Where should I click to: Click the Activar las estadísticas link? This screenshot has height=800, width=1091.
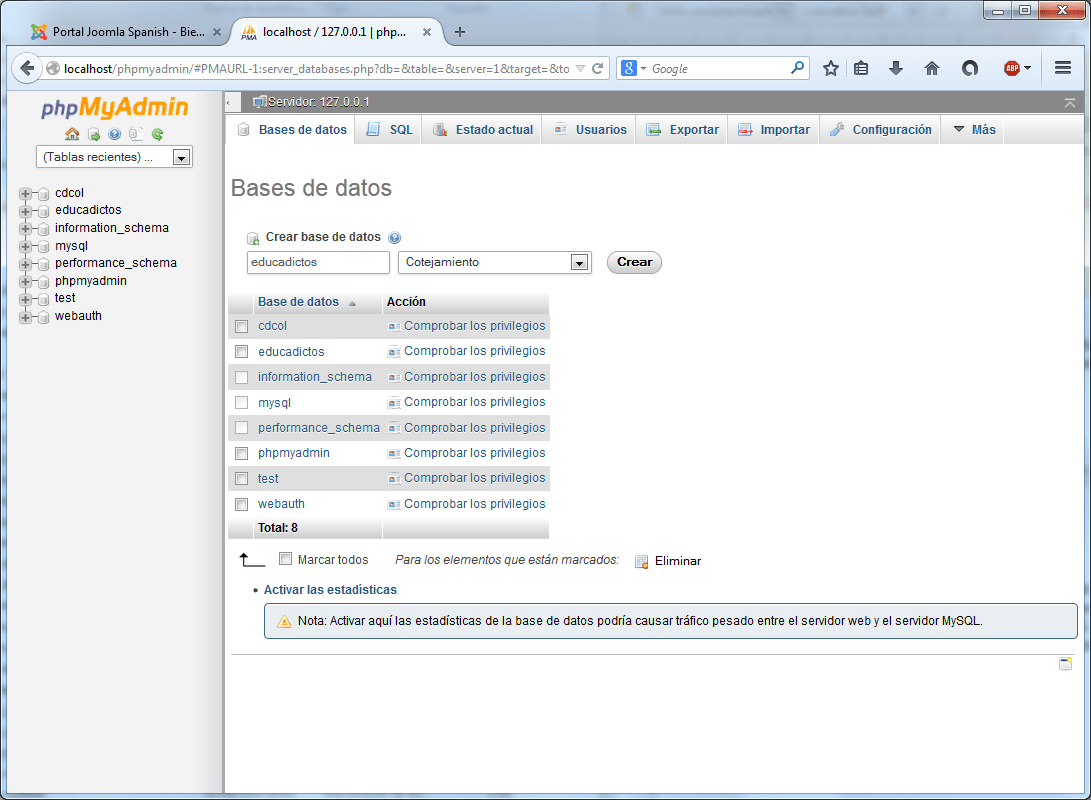tap(330, 590)
